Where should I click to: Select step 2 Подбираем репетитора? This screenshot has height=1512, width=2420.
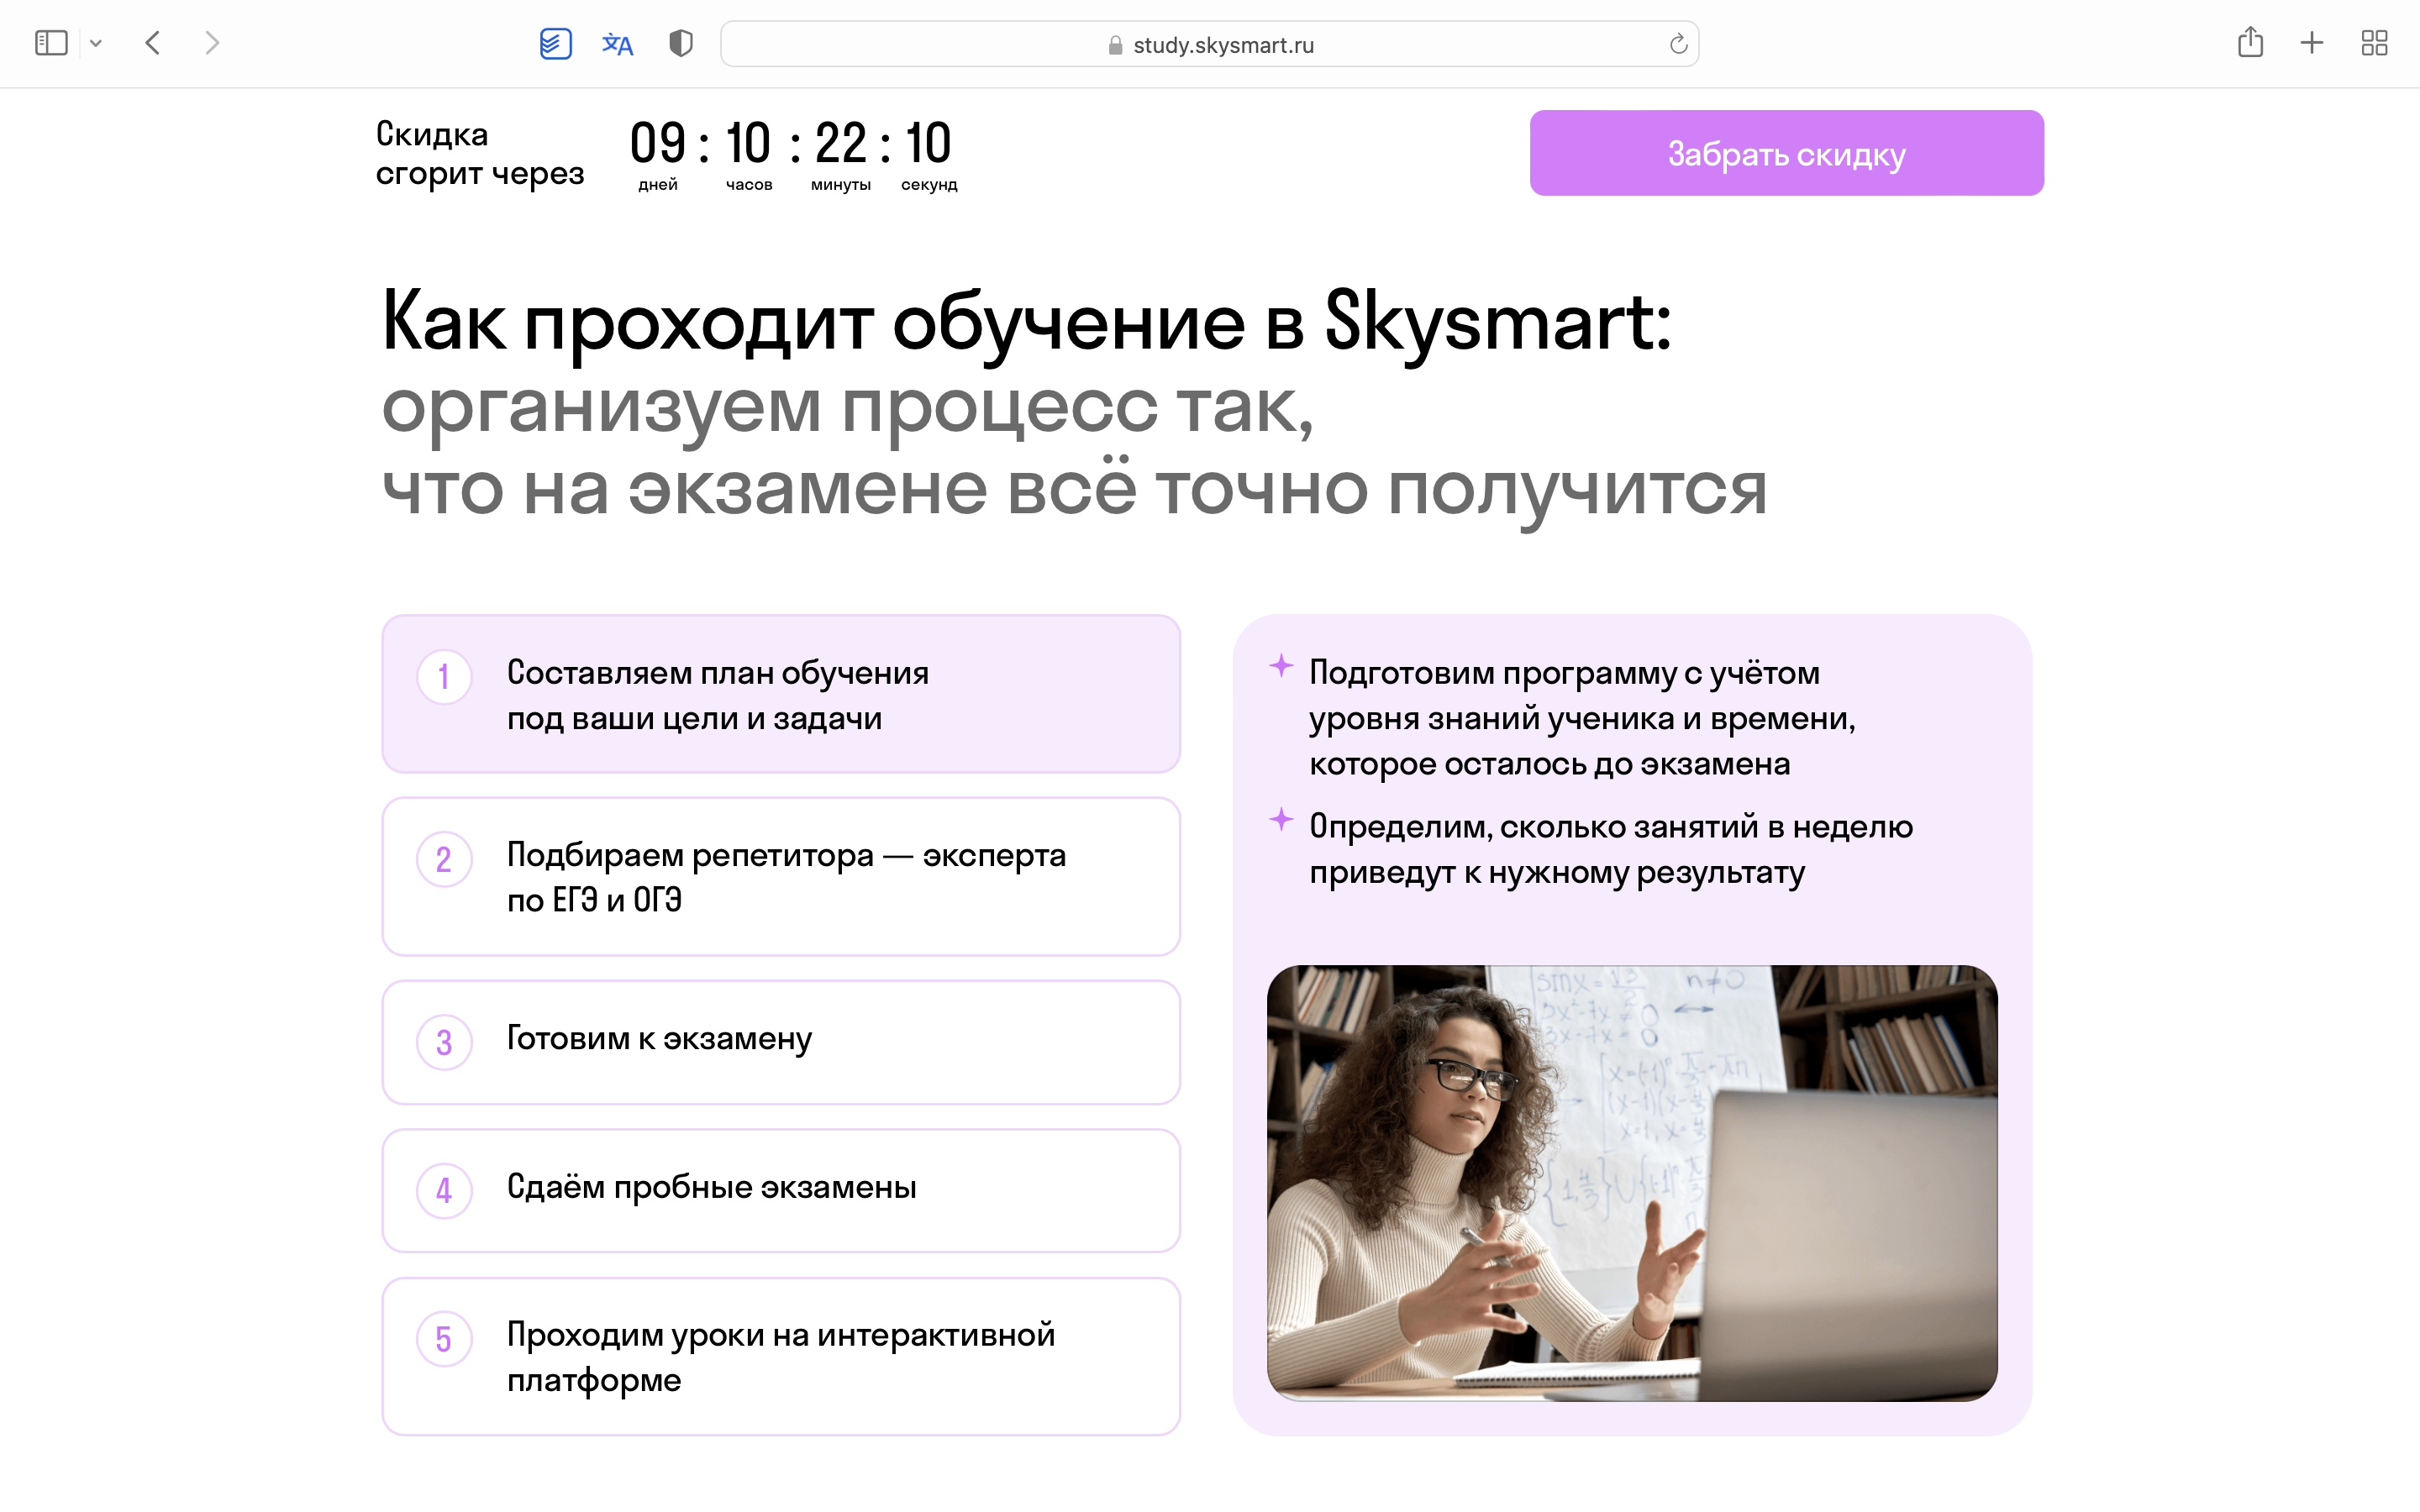781,876
